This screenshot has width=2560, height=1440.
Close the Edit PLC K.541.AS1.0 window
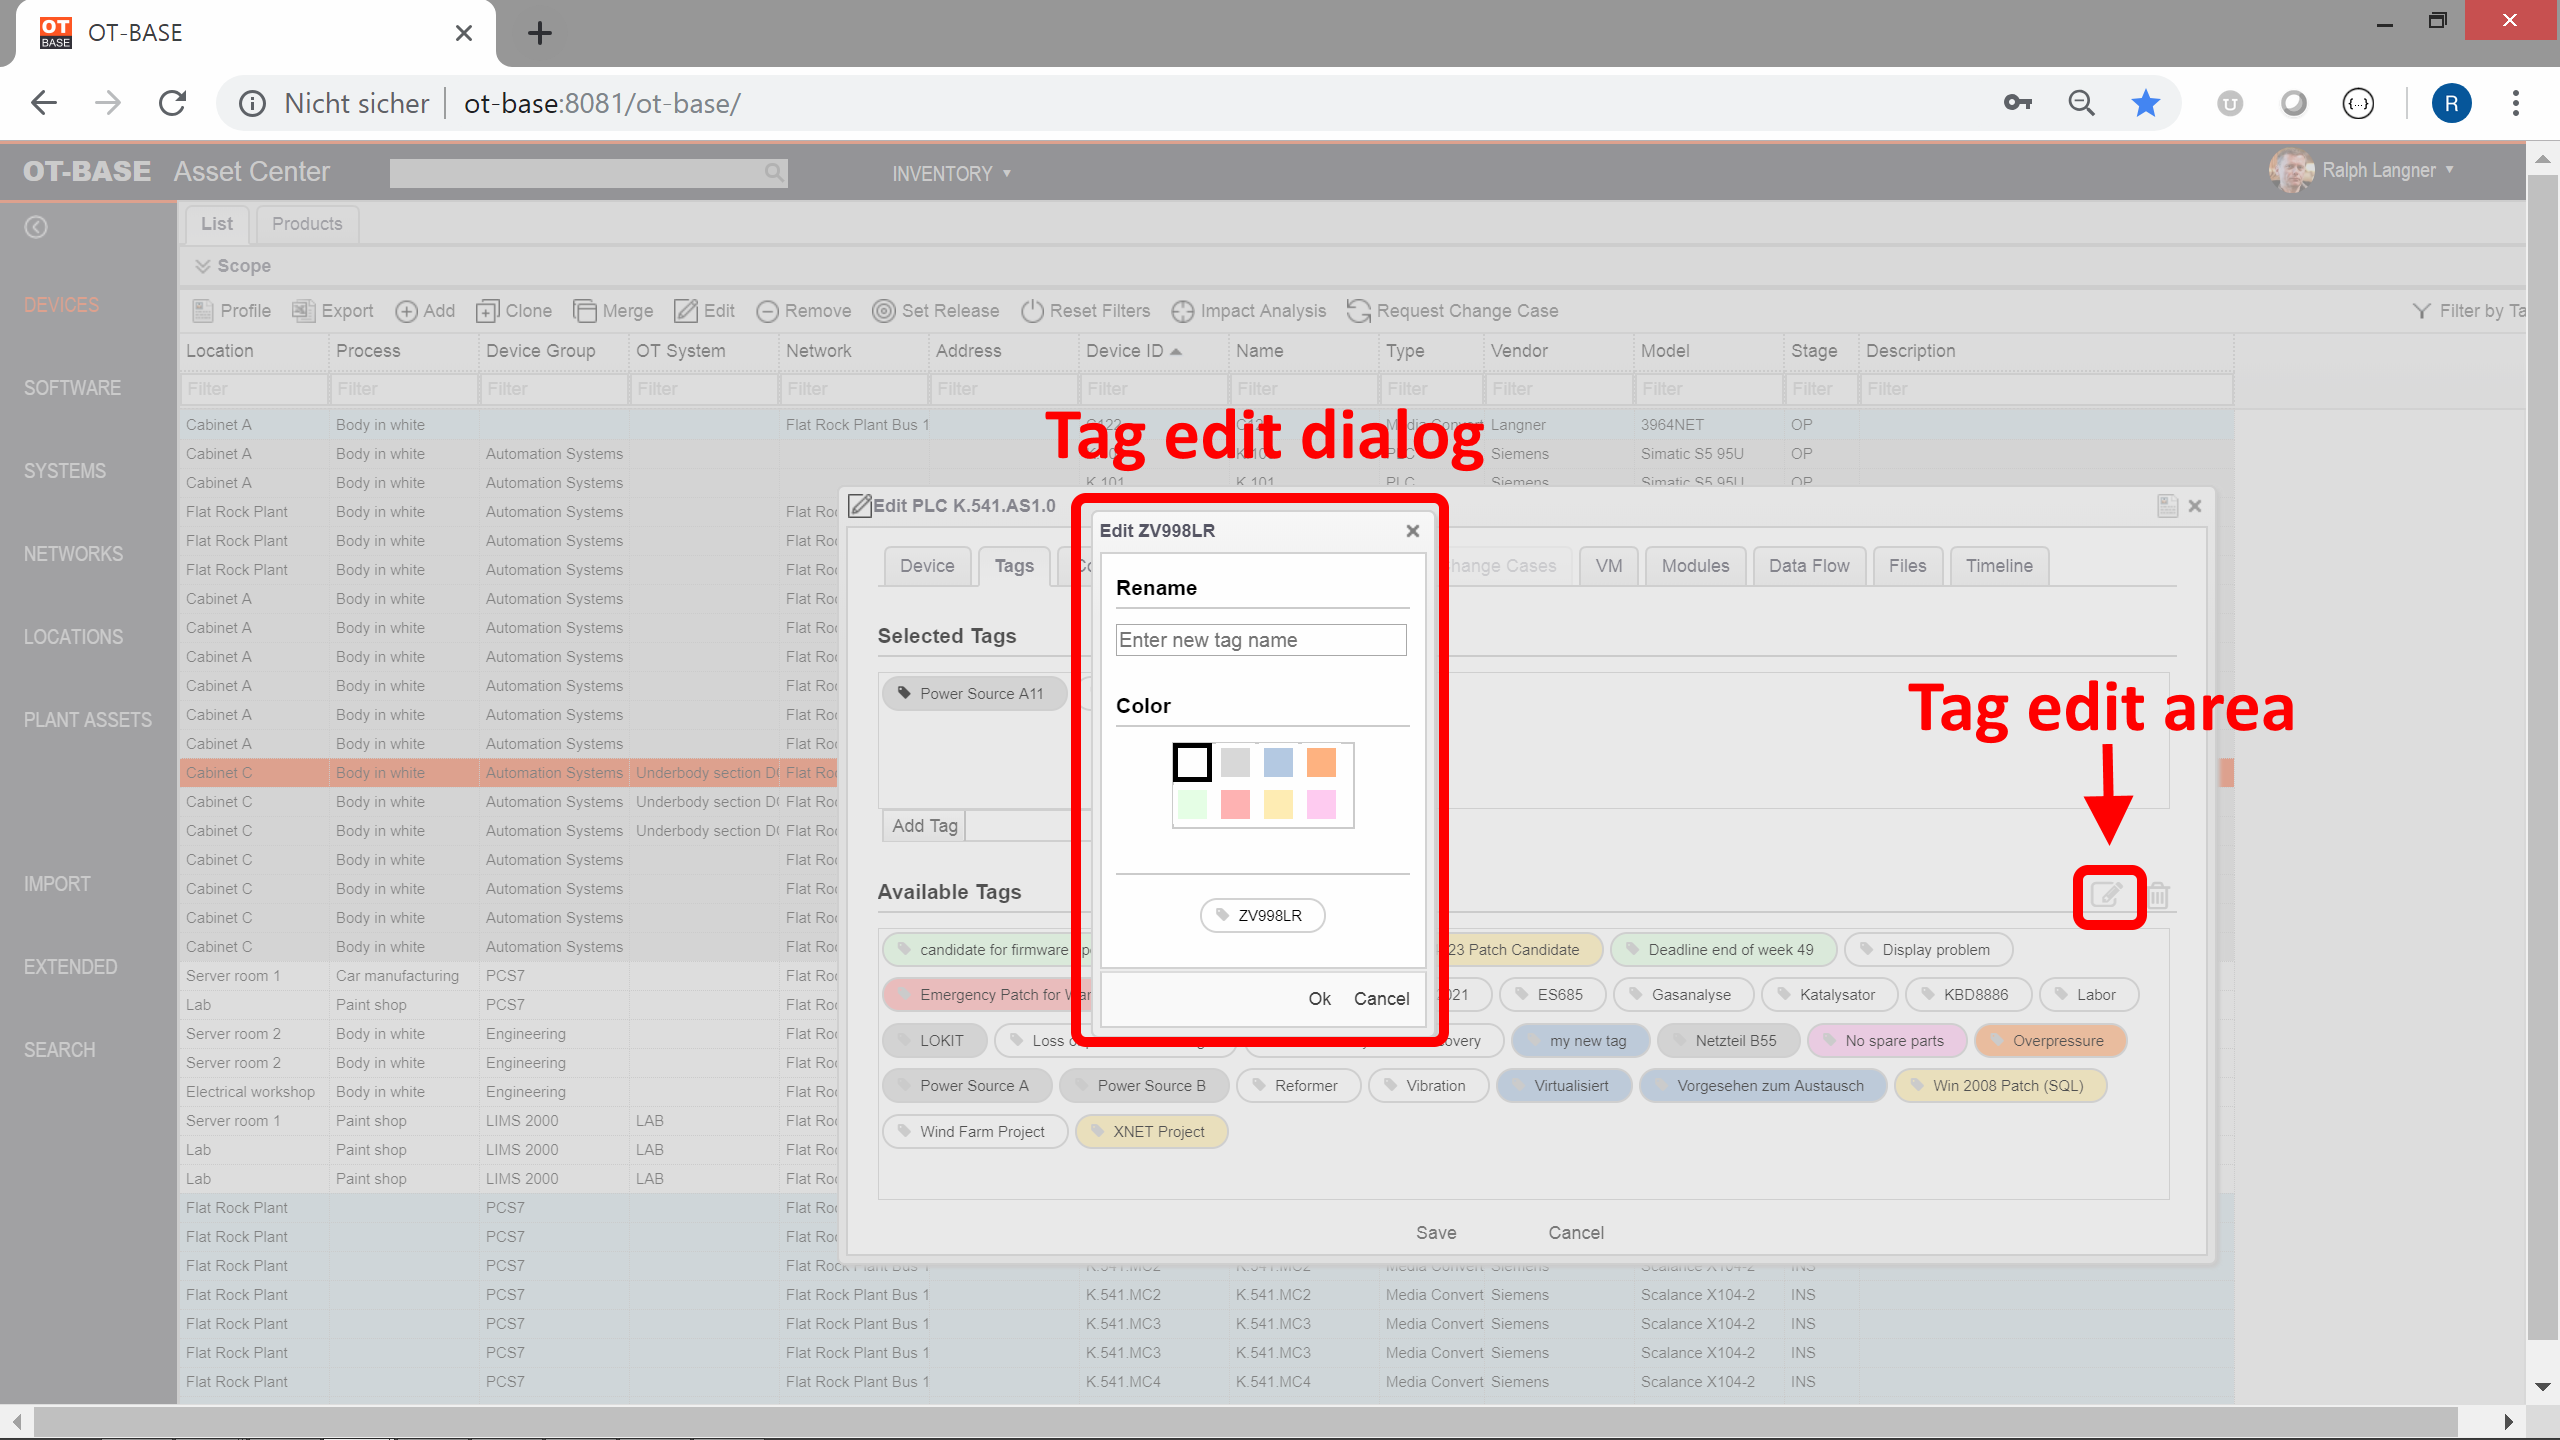click(2195, 506)
